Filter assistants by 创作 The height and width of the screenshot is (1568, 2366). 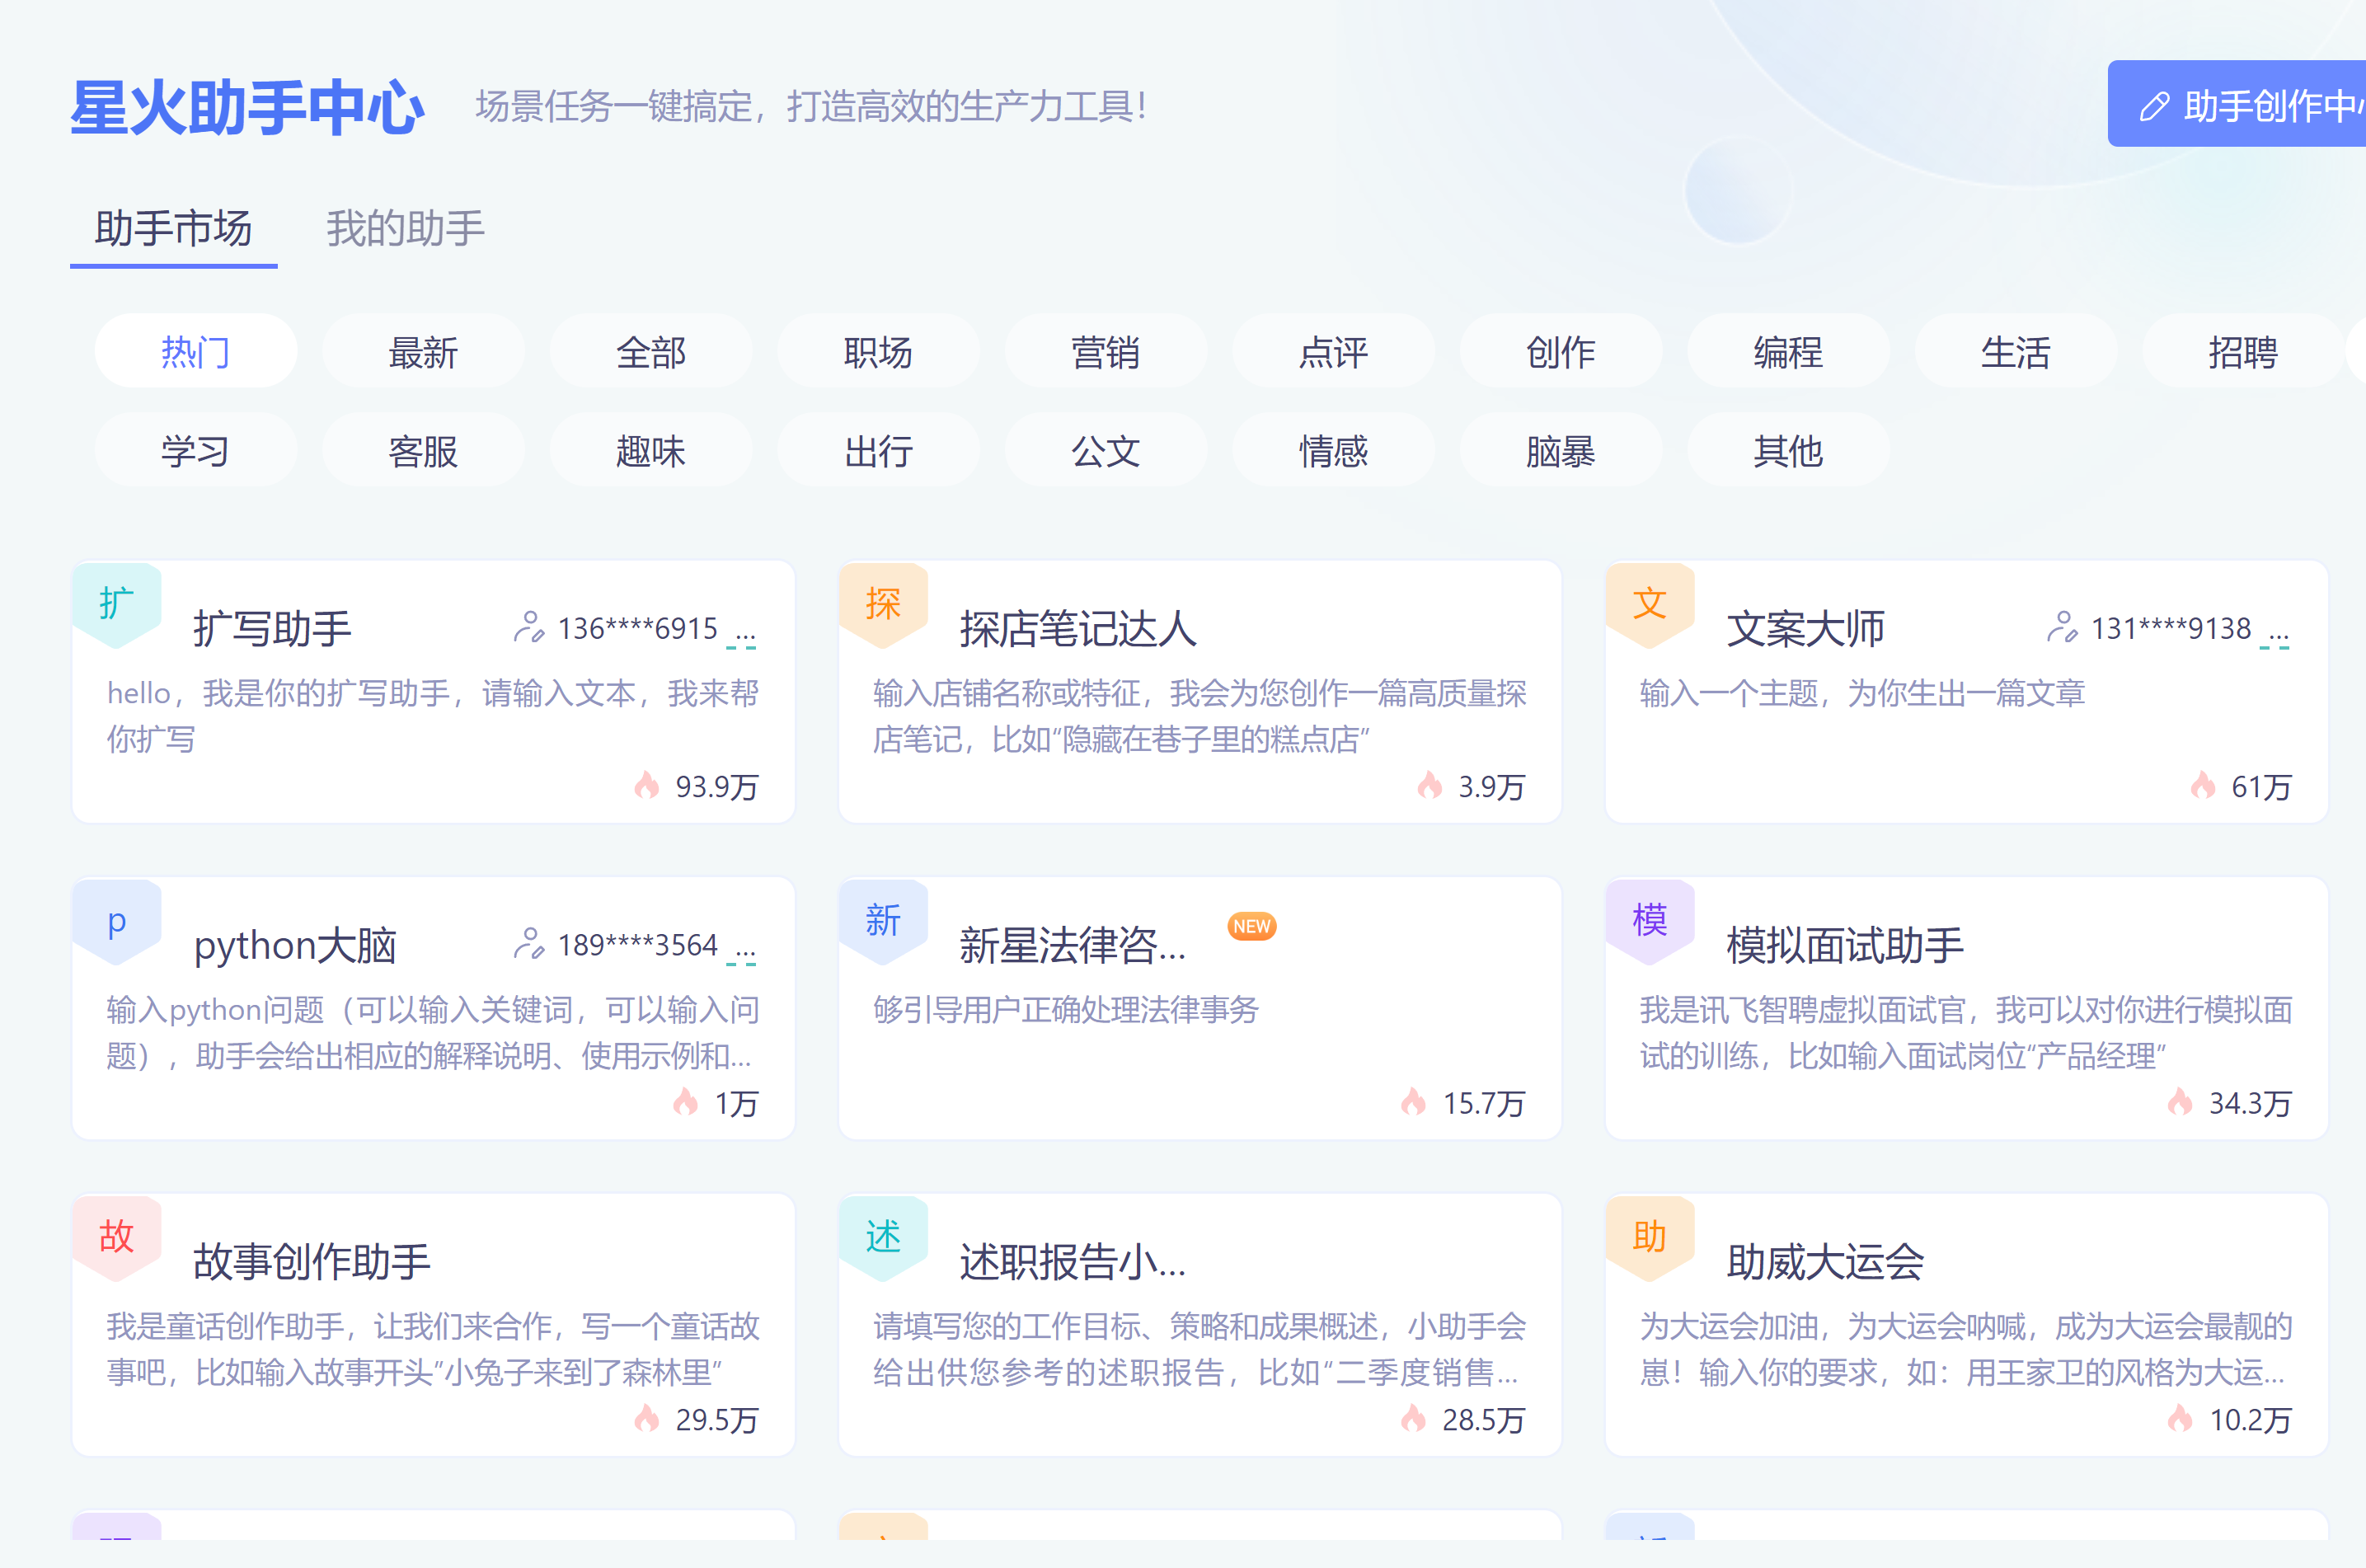pos(1561,352)
